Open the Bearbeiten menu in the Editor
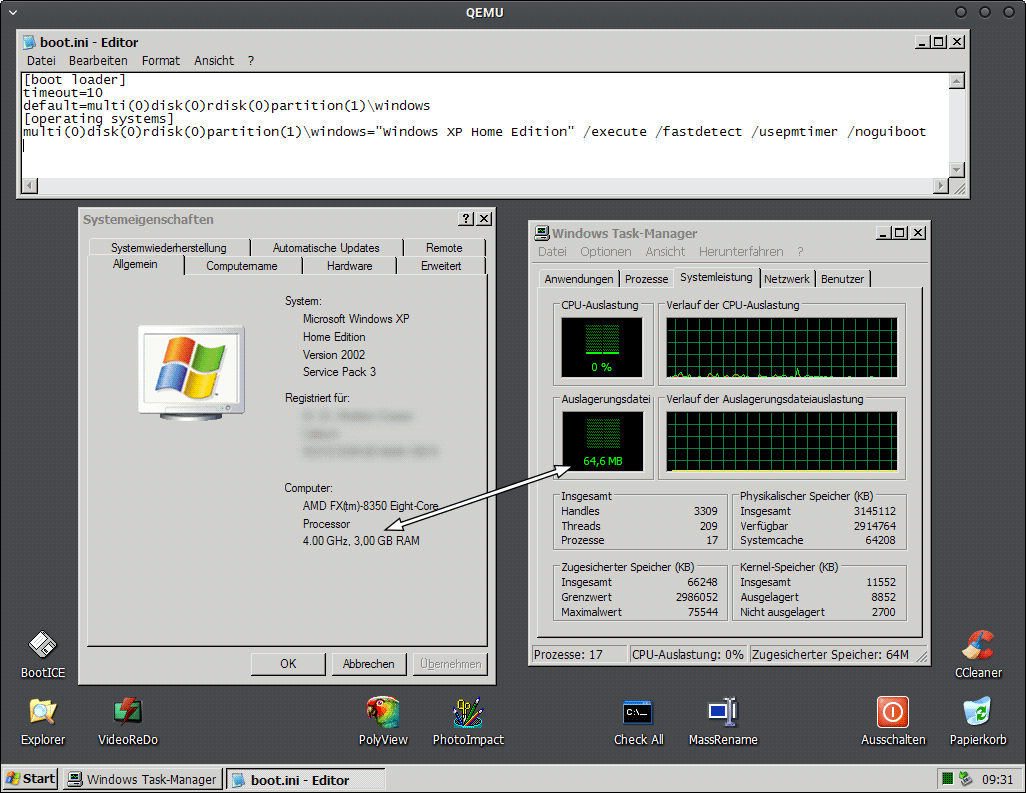1026x793 pixels. [x=98, y=60]
